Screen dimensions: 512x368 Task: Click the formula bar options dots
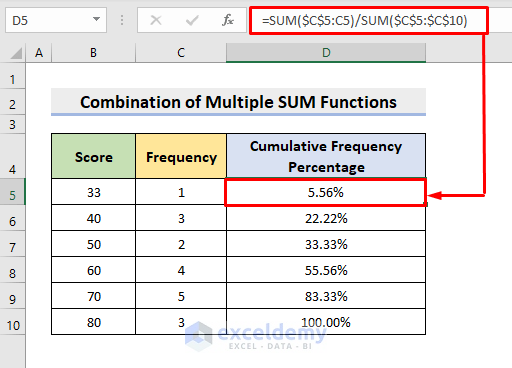[122, 20]
